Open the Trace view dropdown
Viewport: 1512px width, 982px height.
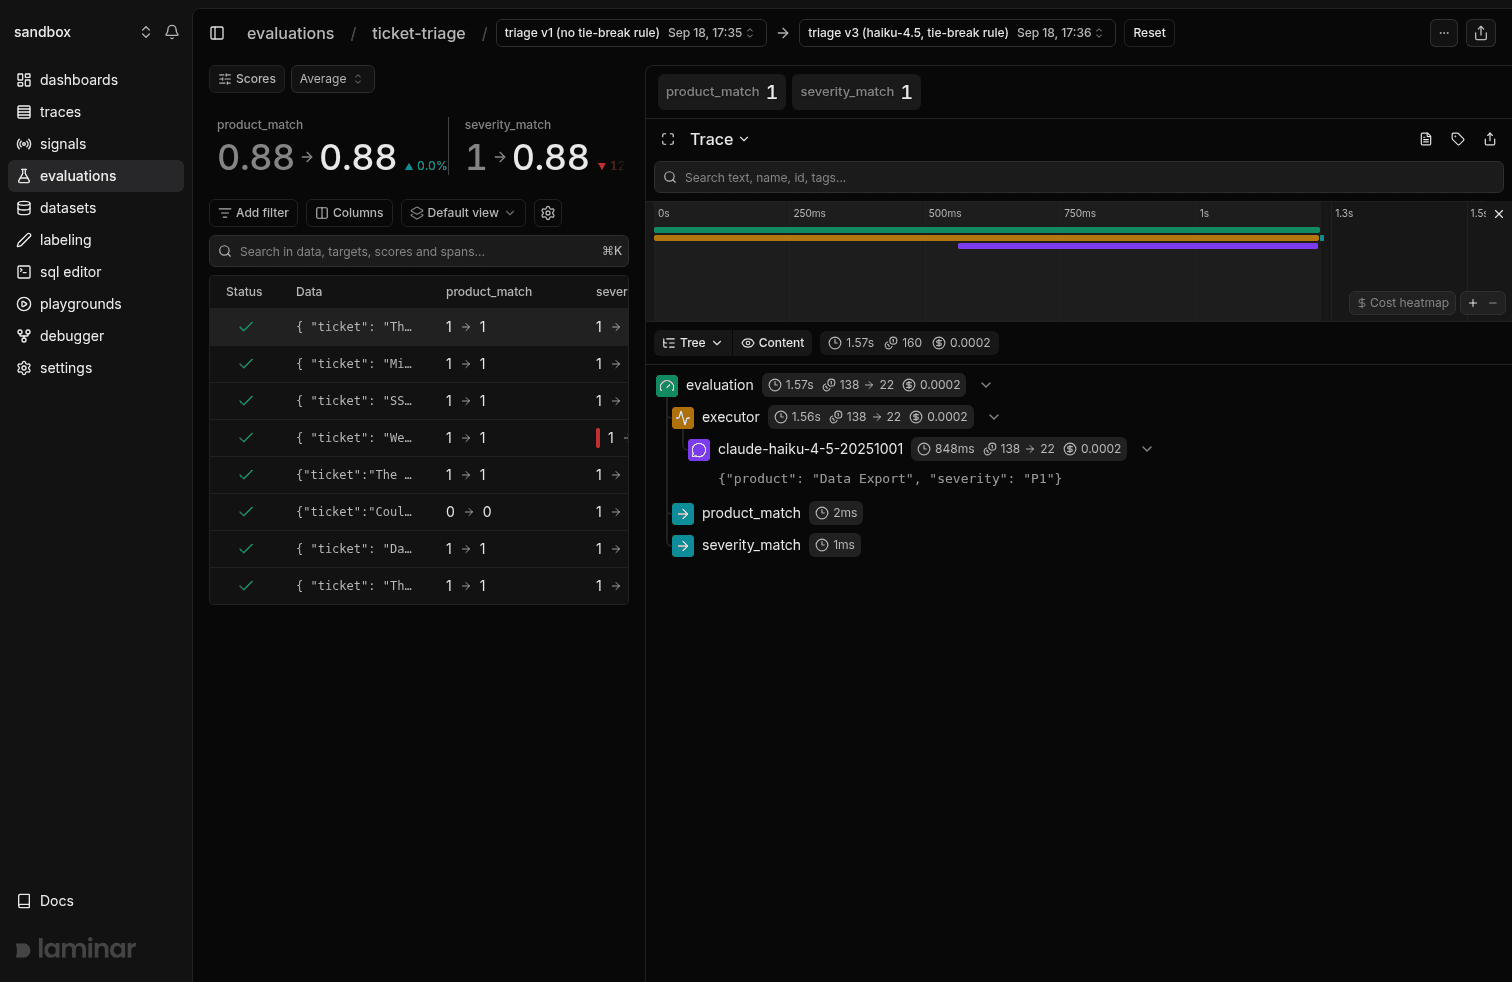tap(719, 139)
